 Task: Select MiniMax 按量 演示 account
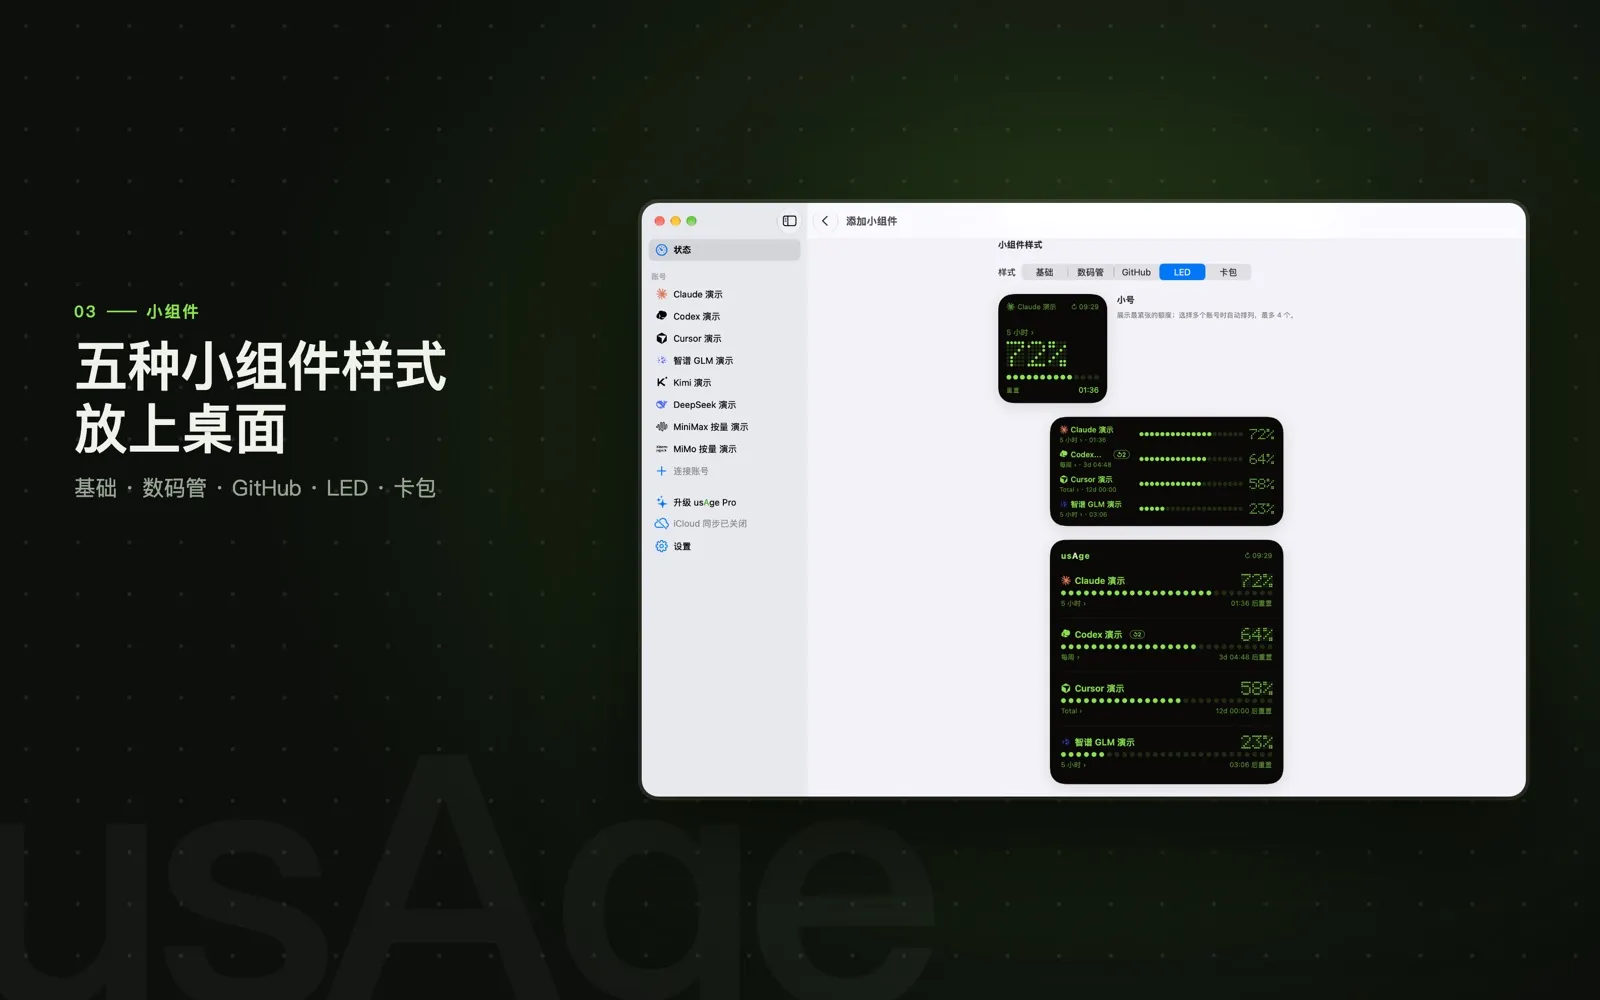(724, 427)
